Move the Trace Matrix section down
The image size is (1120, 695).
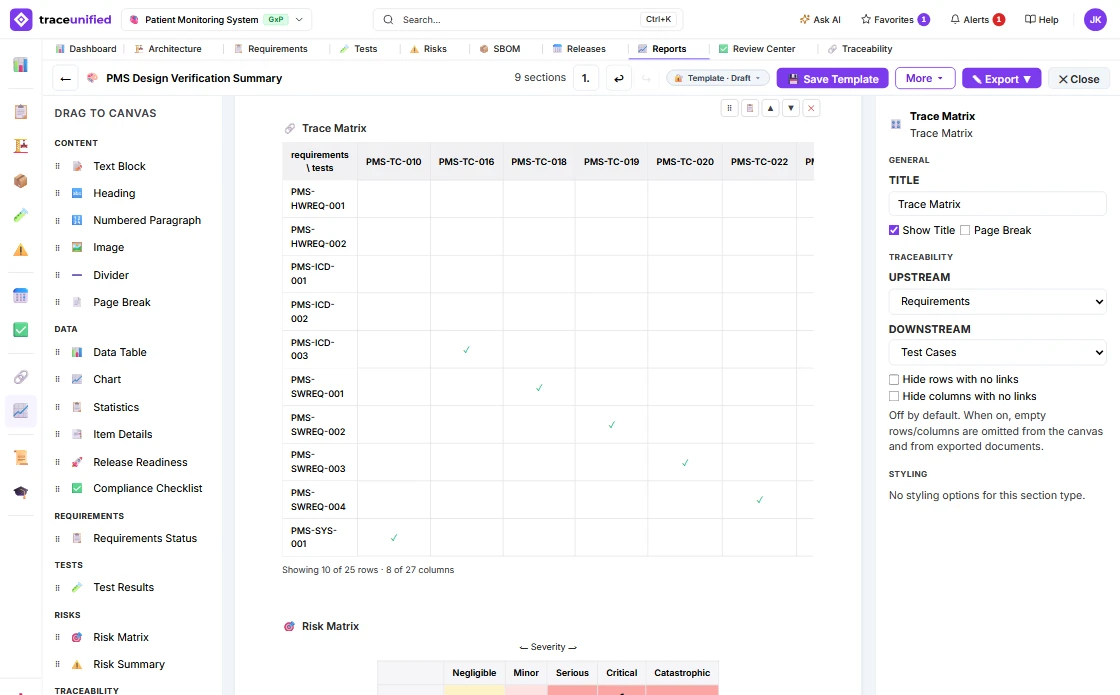(791, 109)
